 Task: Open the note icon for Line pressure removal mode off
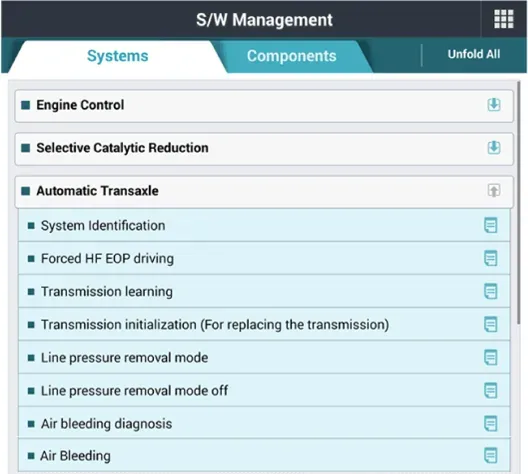491,391
